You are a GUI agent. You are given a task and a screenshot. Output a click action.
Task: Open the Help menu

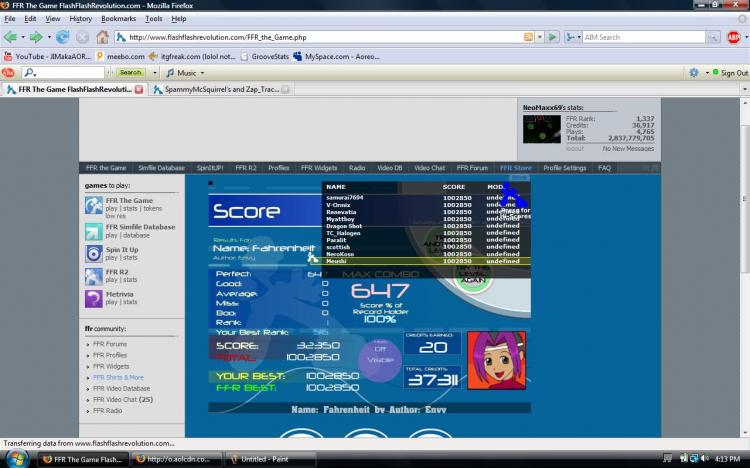point(178,19)
